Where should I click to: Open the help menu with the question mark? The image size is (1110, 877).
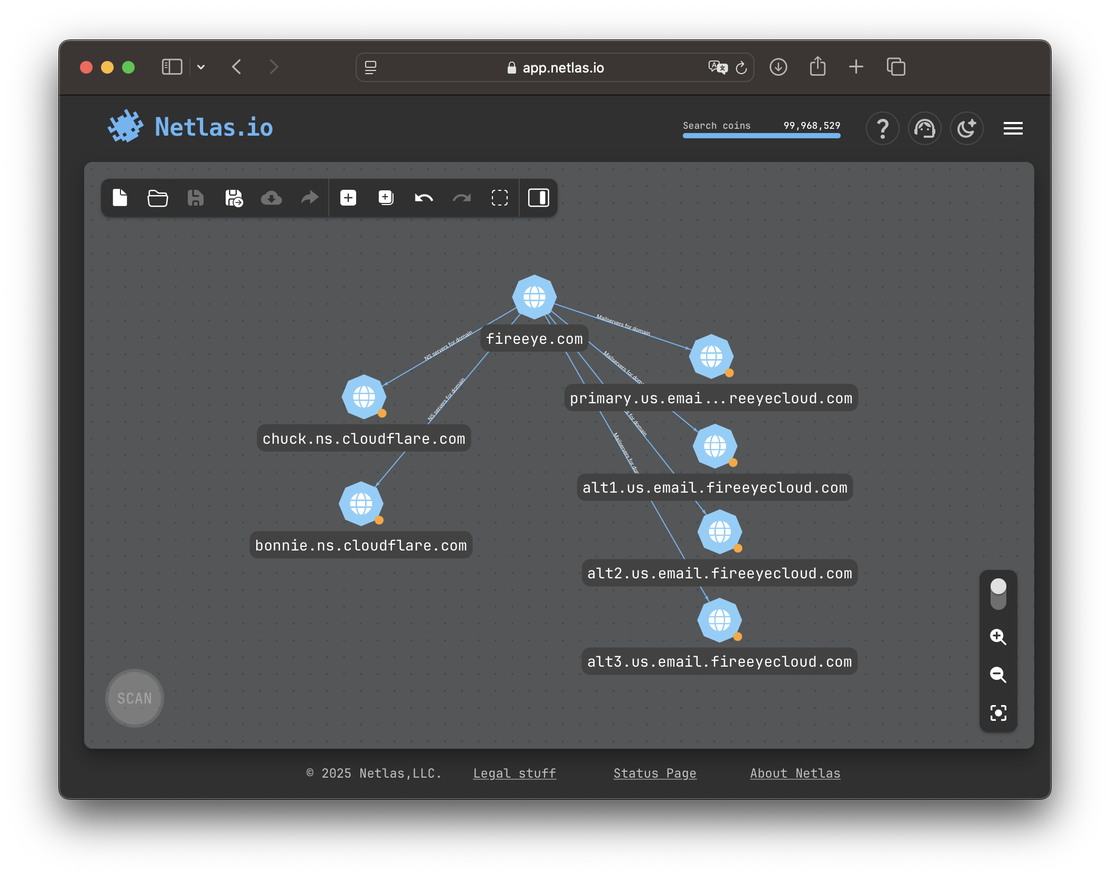coord(882,128)
